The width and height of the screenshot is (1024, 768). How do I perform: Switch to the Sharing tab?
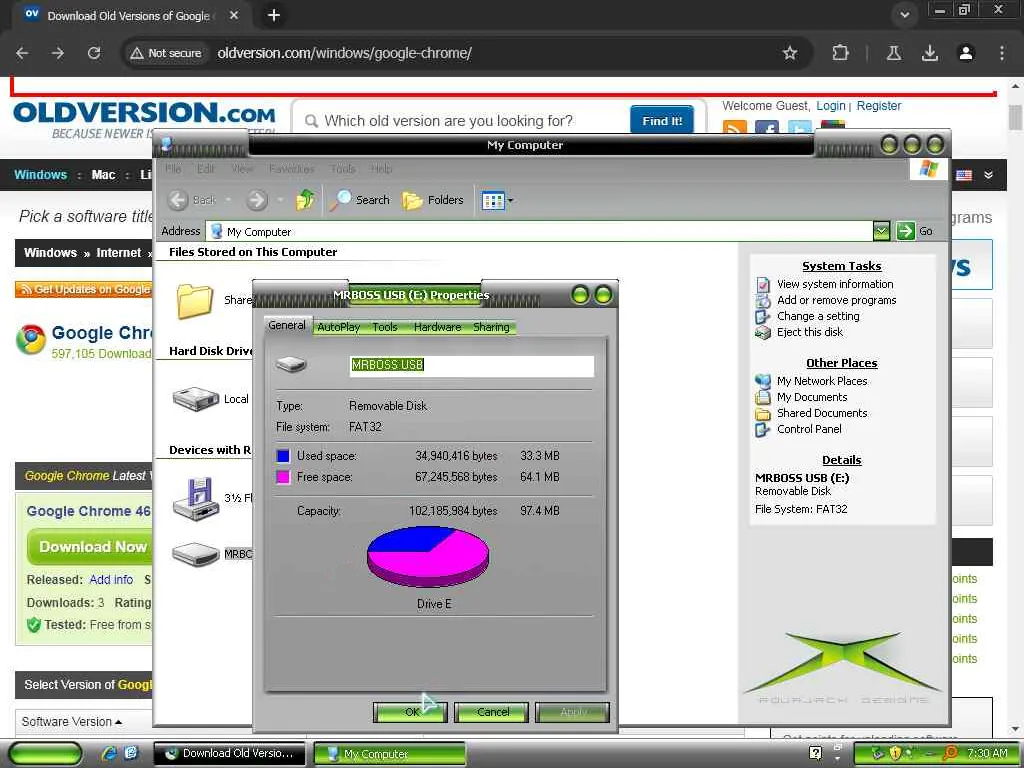pos(491,327)
